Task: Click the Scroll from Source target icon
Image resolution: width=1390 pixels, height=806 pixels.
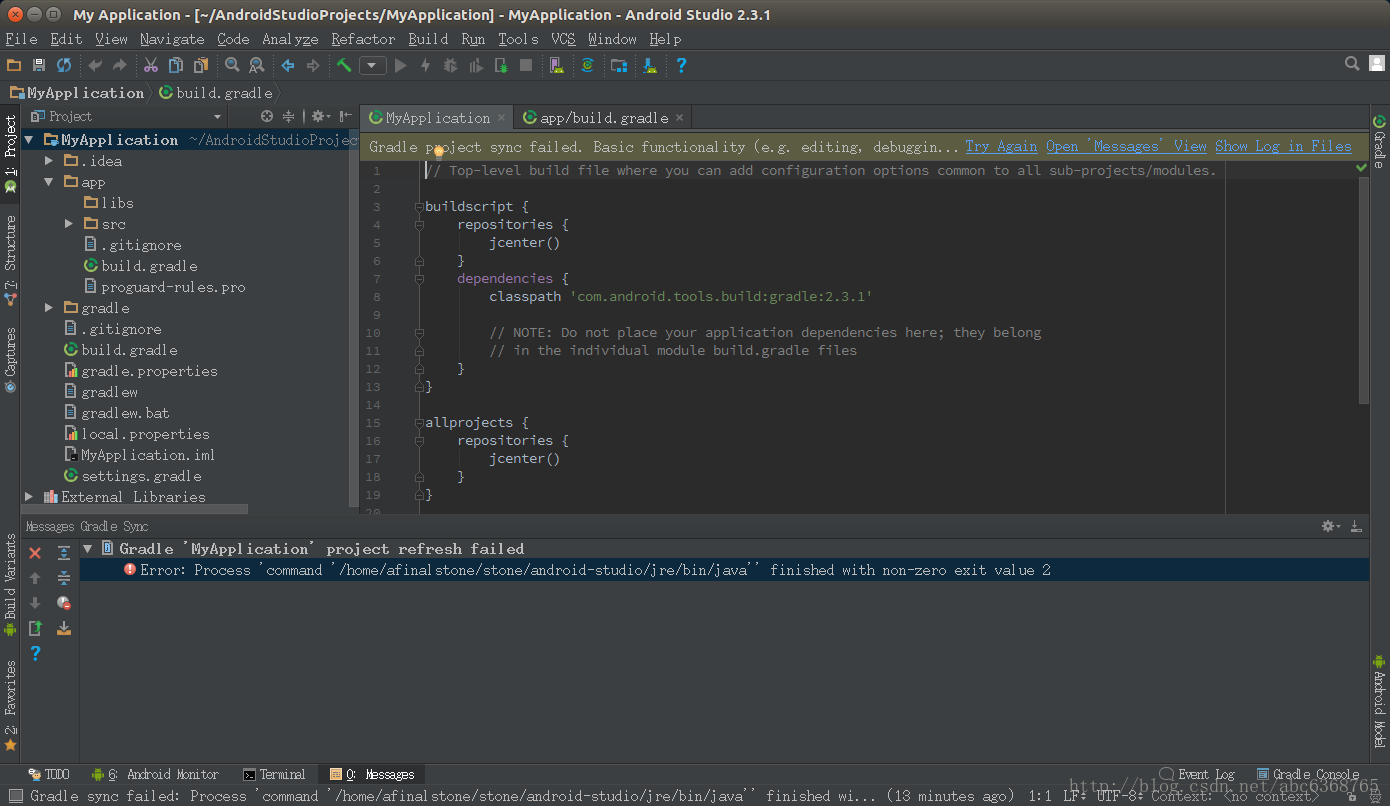Action: 267,116
